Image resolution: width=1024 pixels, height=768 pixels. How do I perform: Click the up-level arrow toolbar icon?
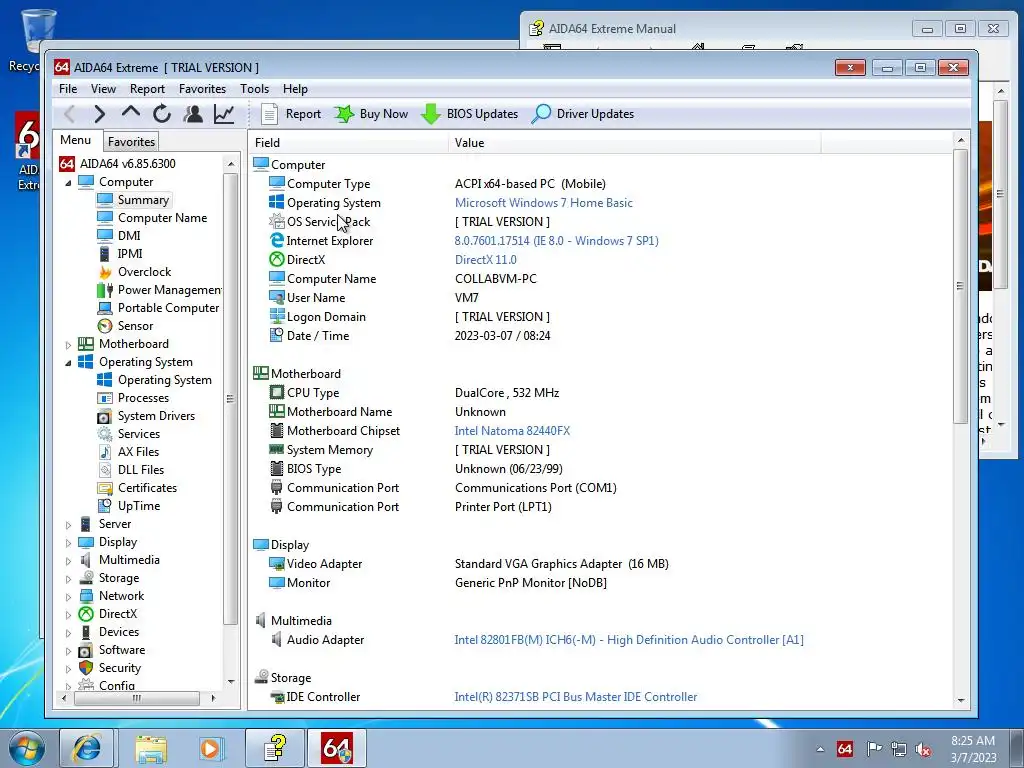coord(131,112)
